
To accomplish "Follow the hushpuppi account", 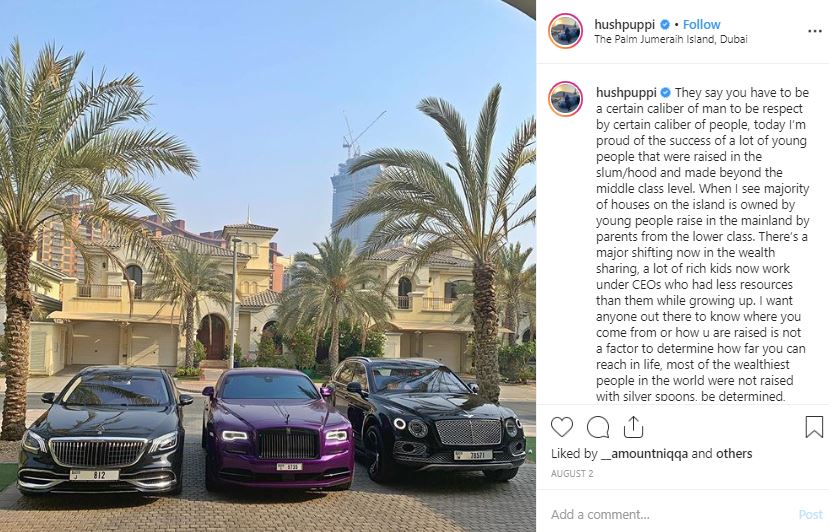I will (701, 24).
